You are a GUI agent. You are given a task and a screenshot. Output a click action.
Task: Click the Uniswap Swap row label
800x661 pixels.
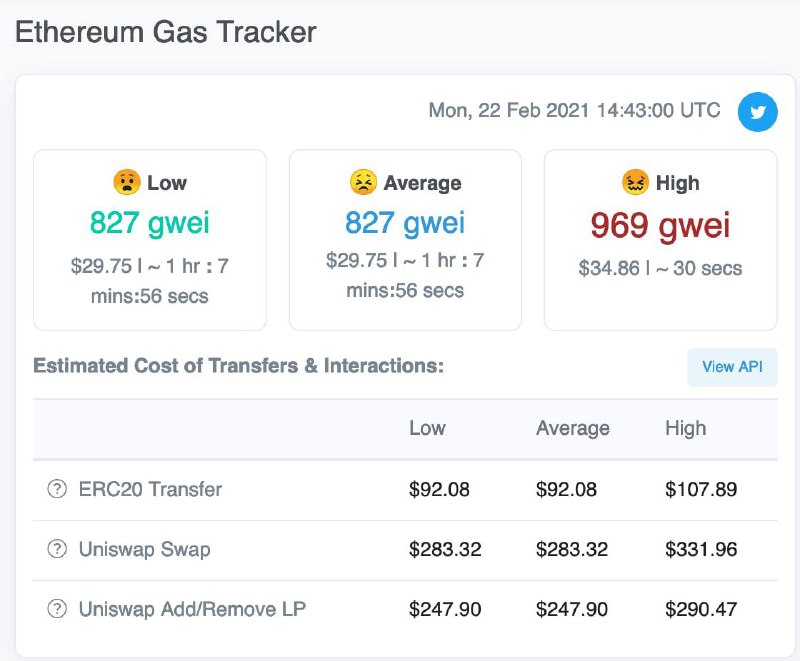click(144, 549)
